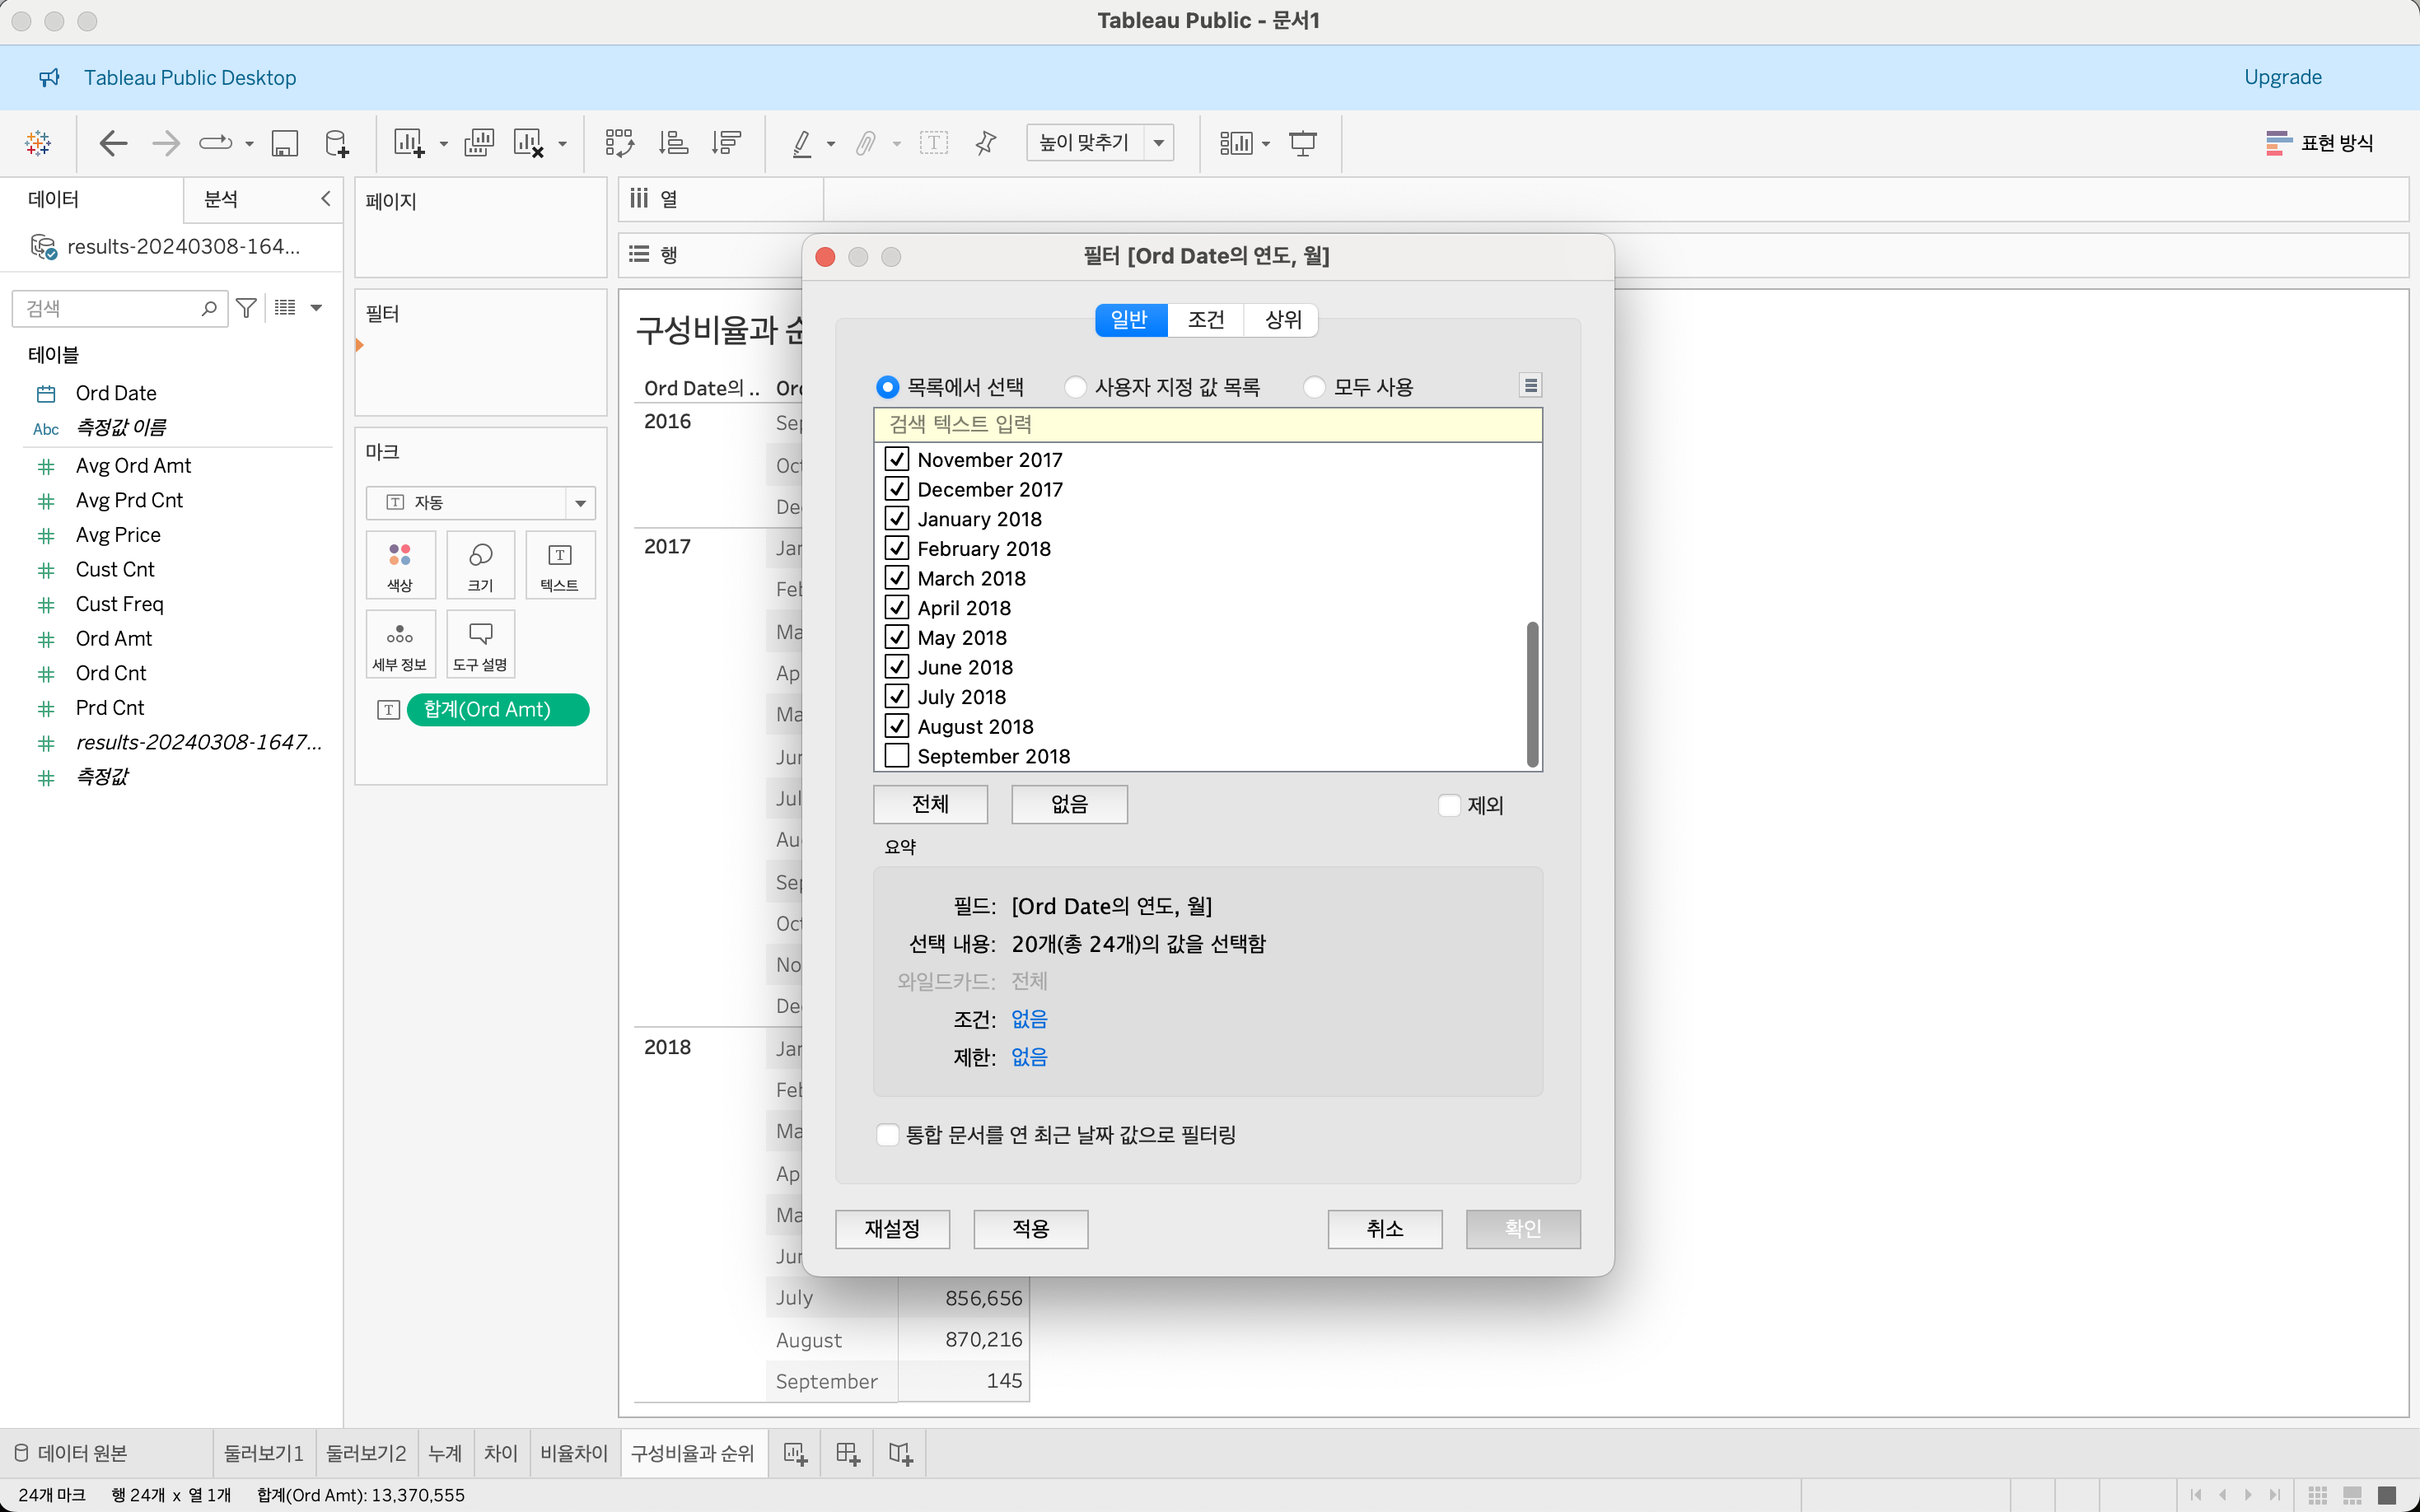Switch to the 조건 tab
Screen dimensions: 2420x1512
click(1205, 320)
